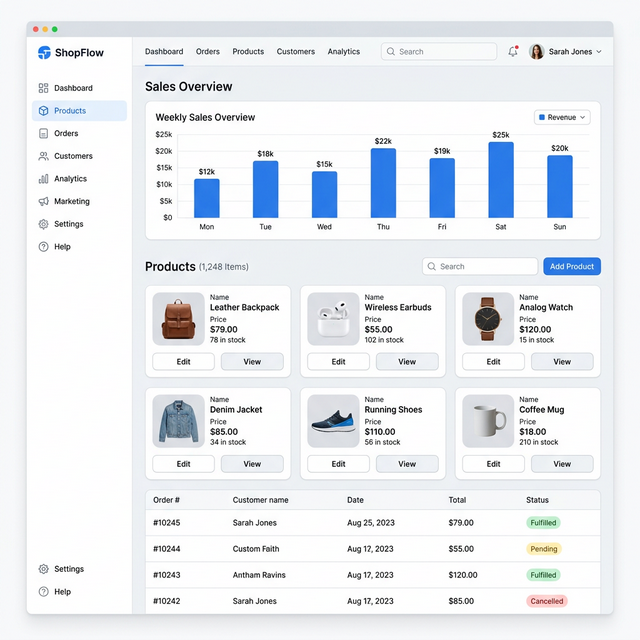Open the Customers tab in top navigation

coord(295,52)
